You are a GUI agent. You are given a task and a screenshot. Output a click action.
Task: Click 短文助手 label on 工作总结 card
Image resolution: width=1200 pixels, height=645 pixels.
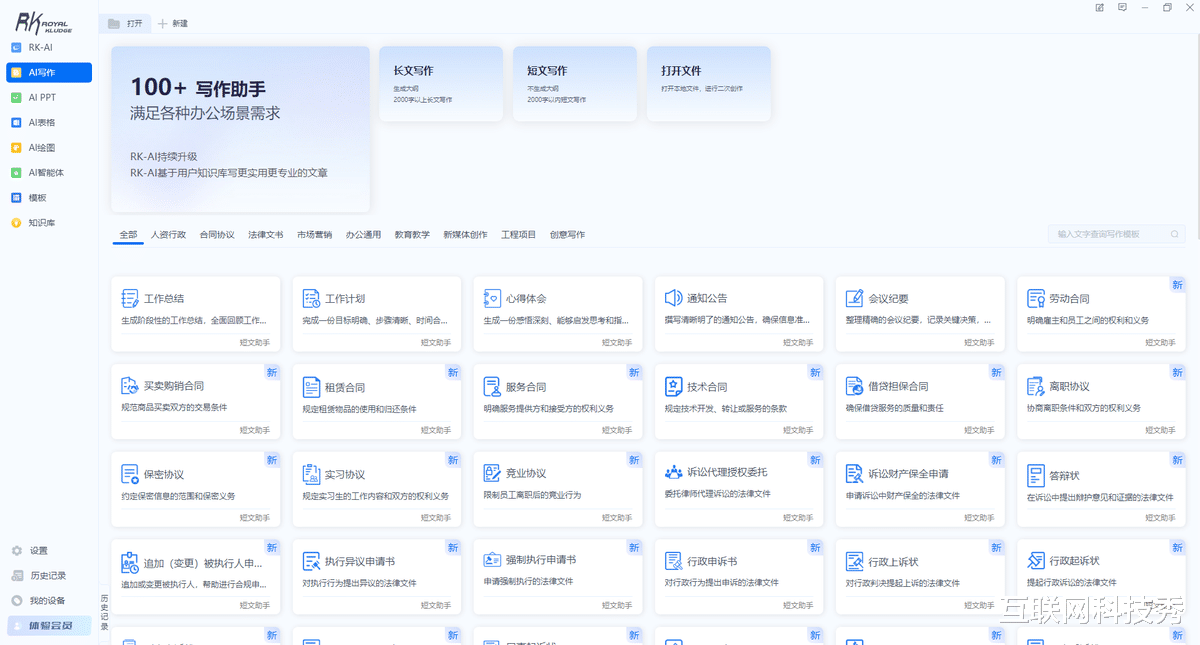coord(255,342)
